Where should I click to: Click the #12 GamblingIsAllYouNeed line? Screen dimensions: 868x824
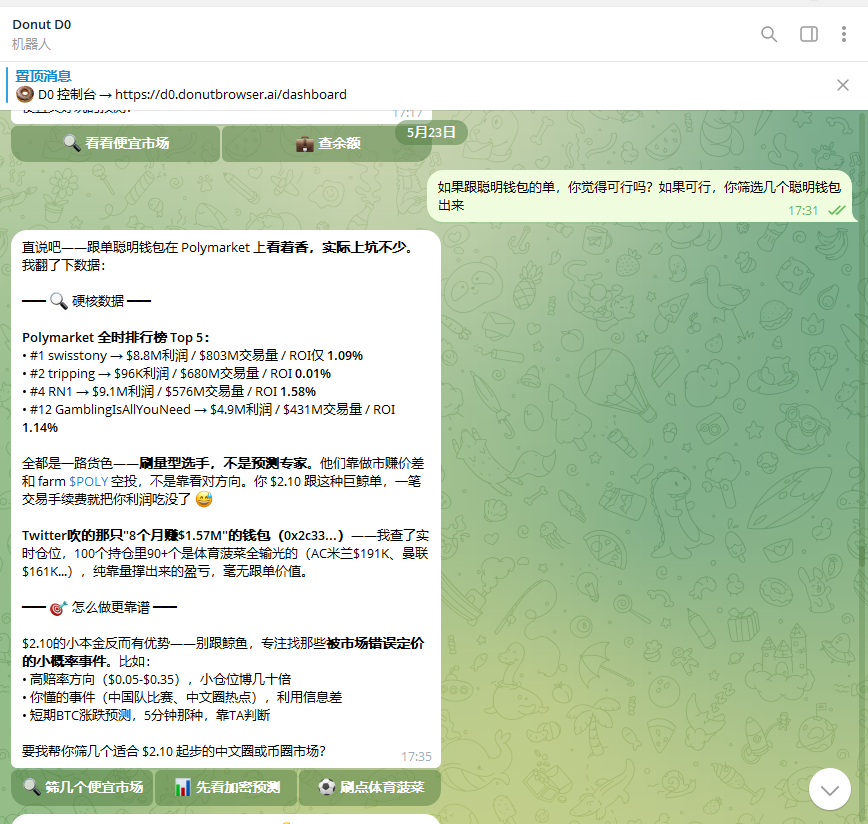[209, 418]
